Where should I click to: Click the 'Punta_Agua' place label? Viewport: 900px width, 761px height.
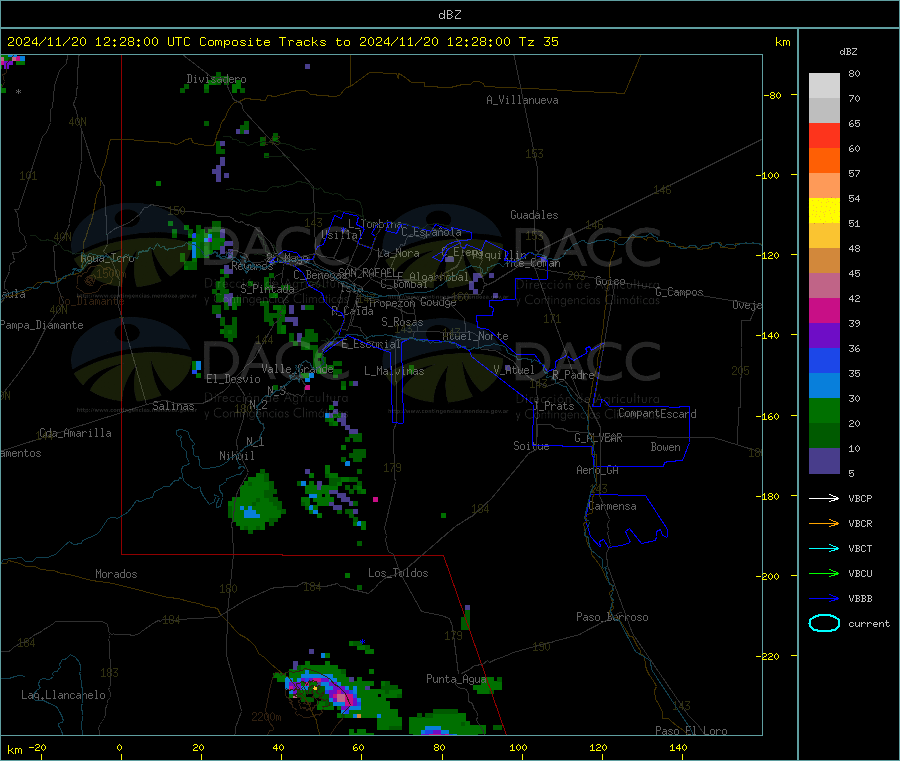coord(456,679)
